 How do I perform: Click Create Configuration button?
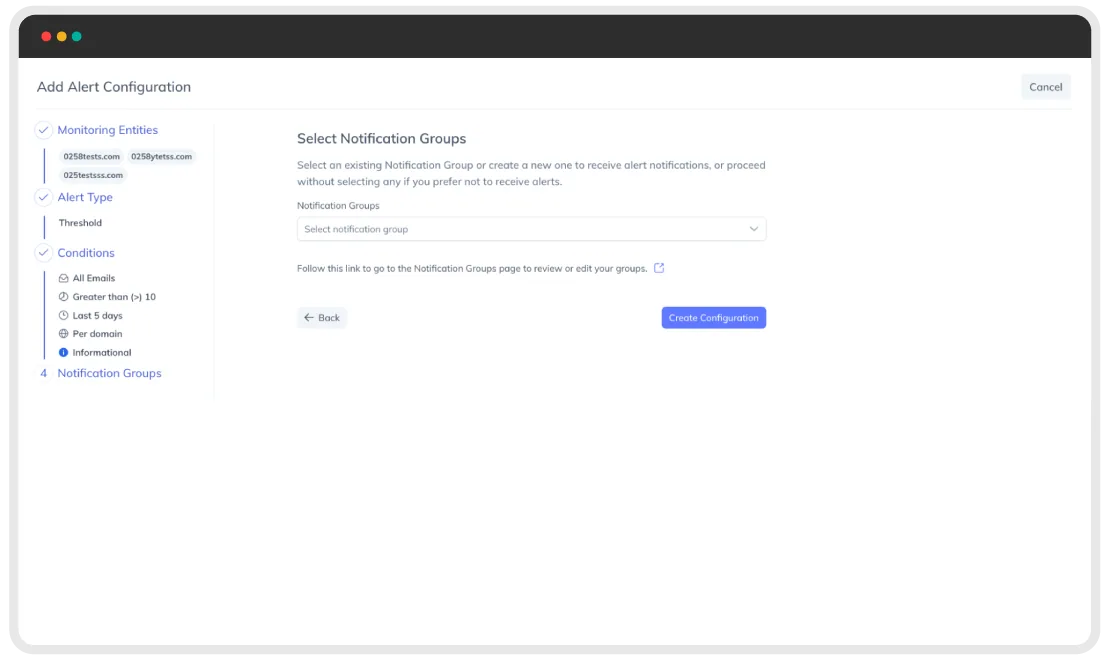coord(714,317)
